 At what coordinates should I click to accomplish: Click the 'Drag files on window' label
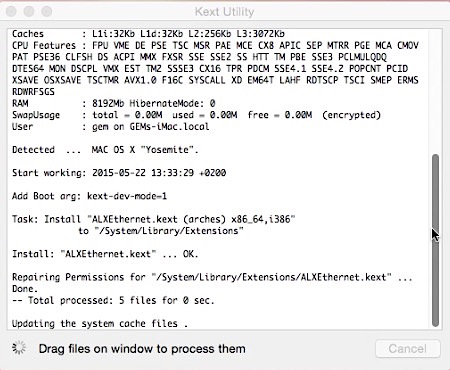(x=142, y=349)
